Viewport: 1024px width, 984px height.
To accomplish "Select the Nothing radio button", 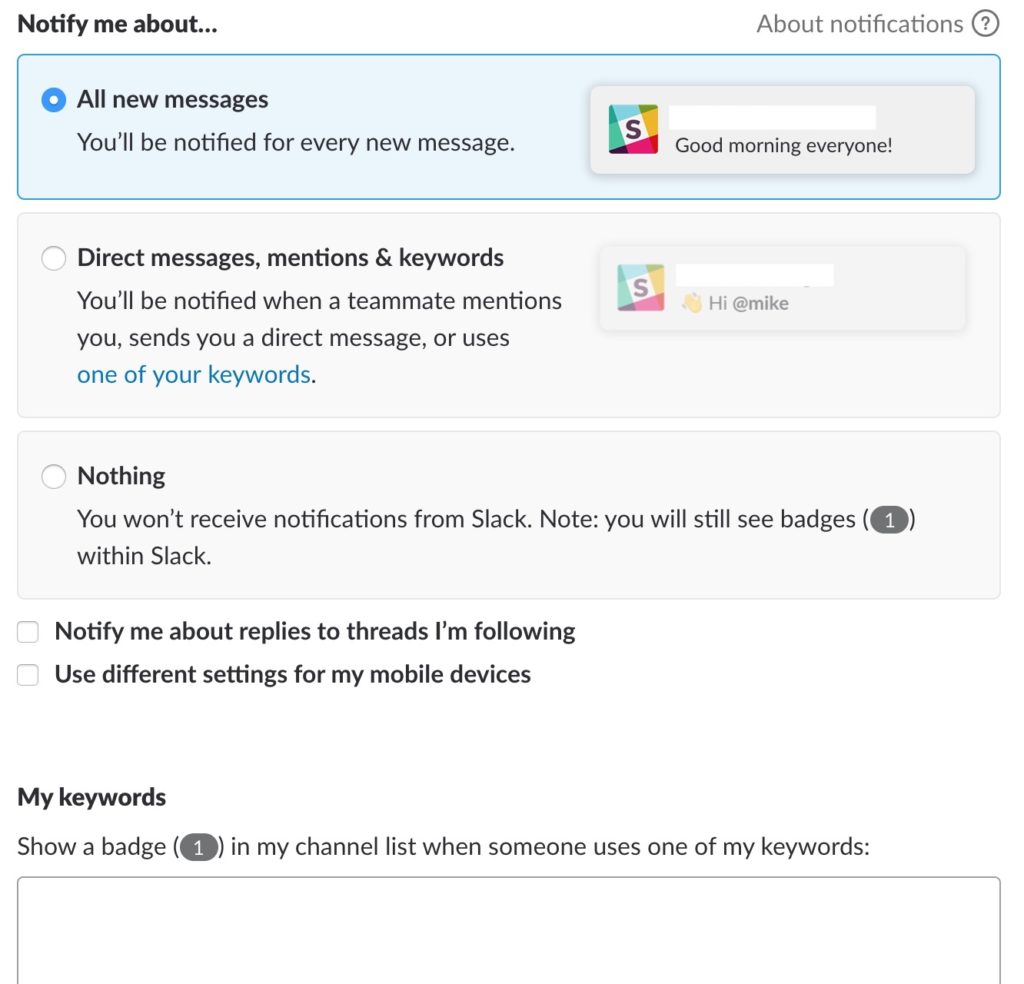I will click(x=53, y=476).
